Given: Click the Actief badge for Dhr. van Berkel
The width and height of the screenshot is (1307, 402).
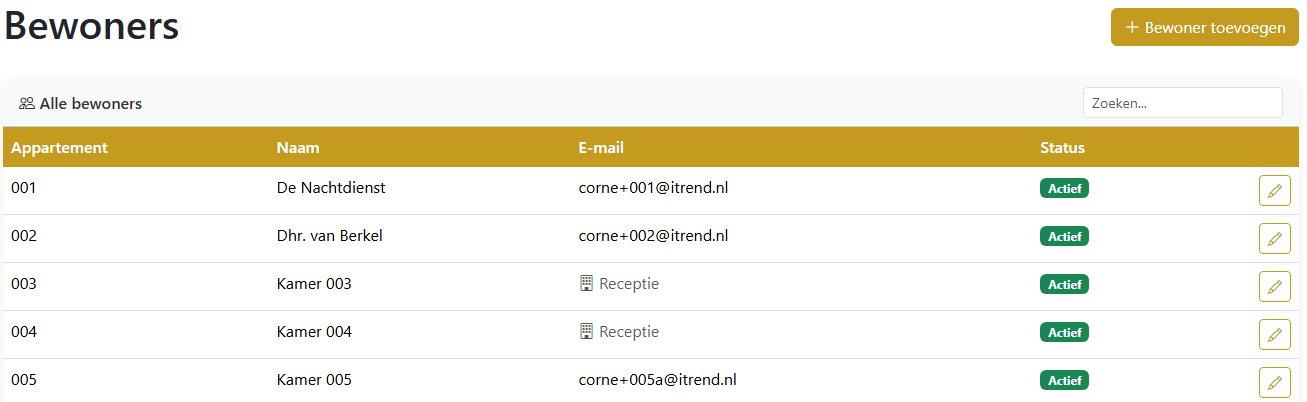Looking at the screenshot, I should tap(1064, 236).
